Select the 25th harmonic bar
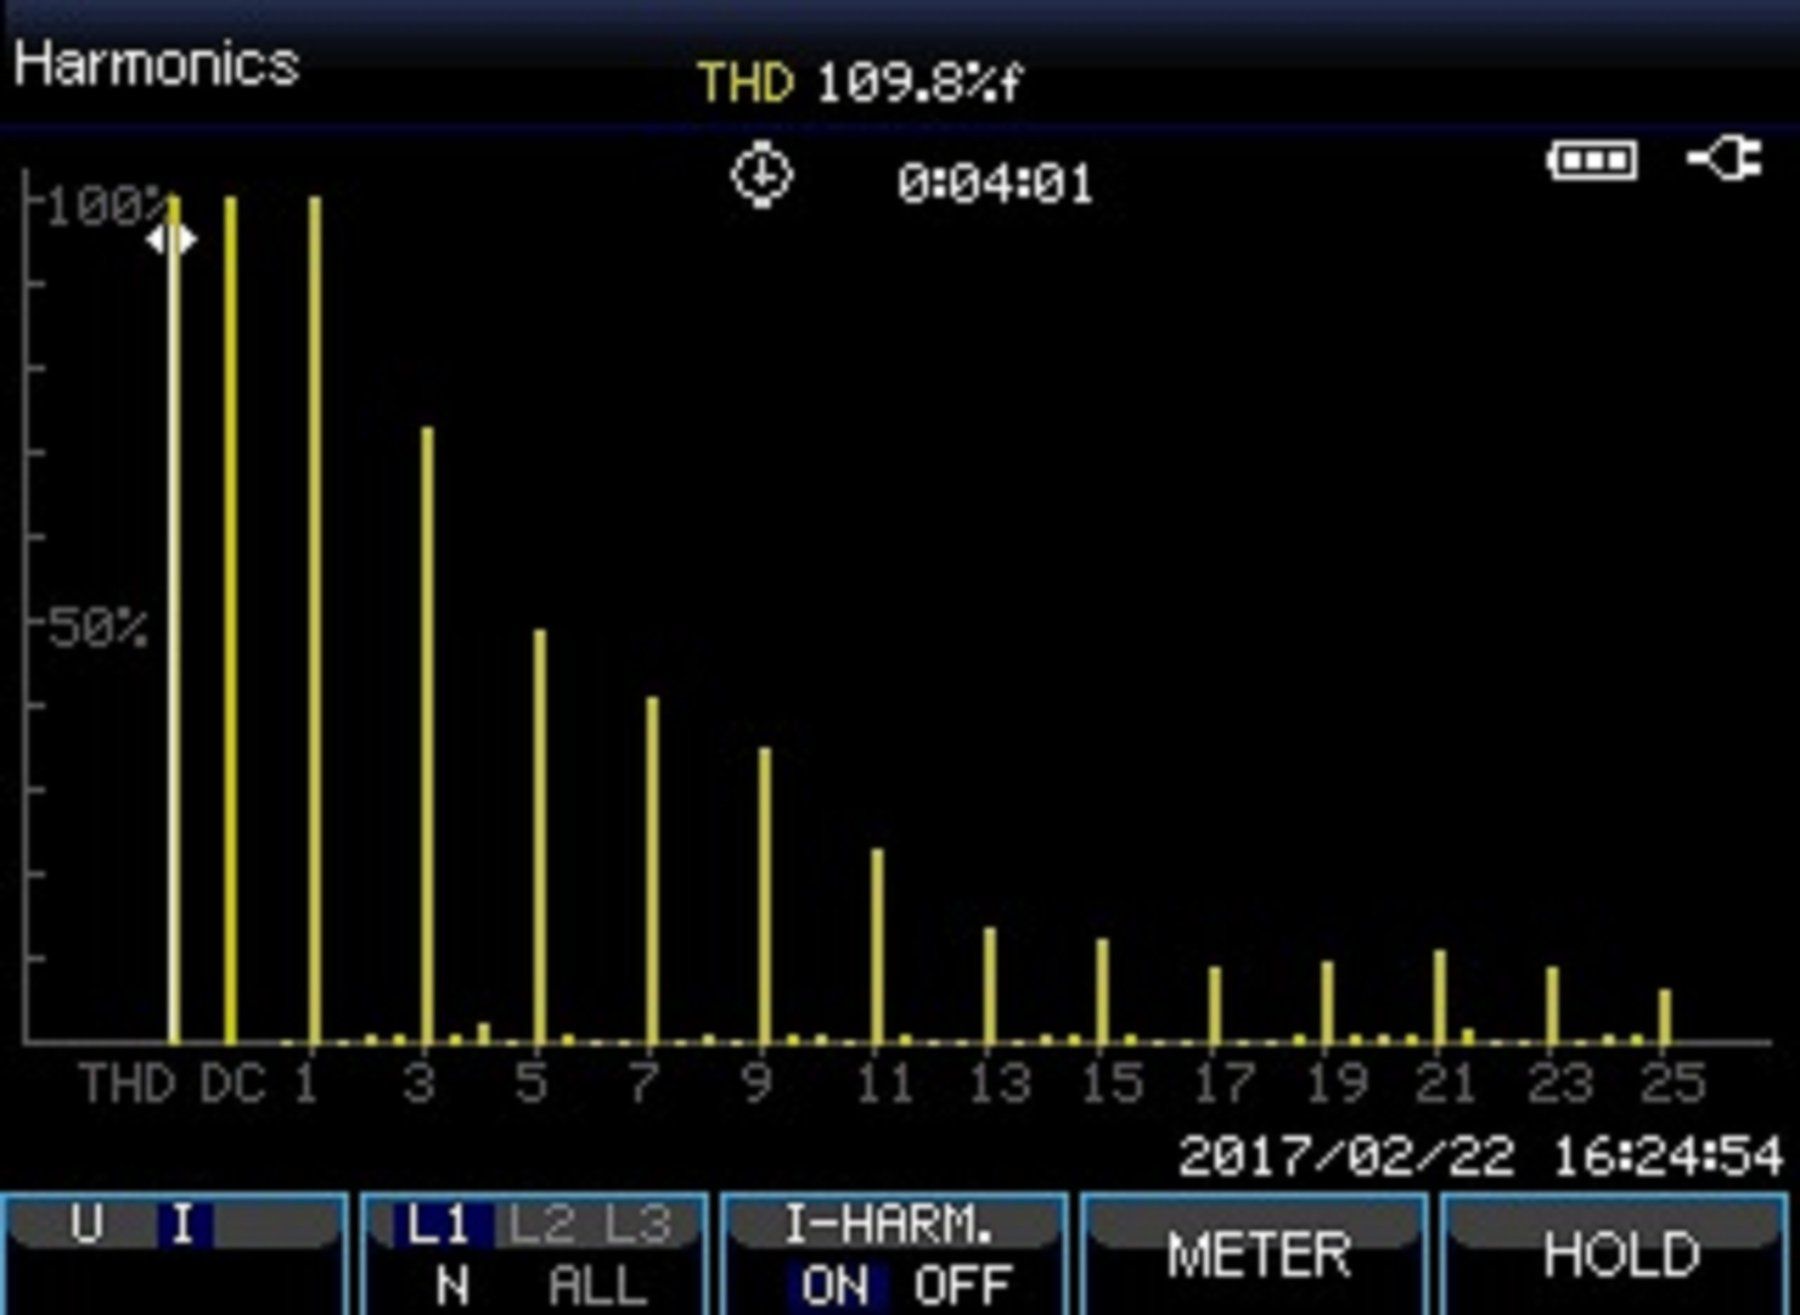The image size is (1800, 1315). pos(1665,1017)
